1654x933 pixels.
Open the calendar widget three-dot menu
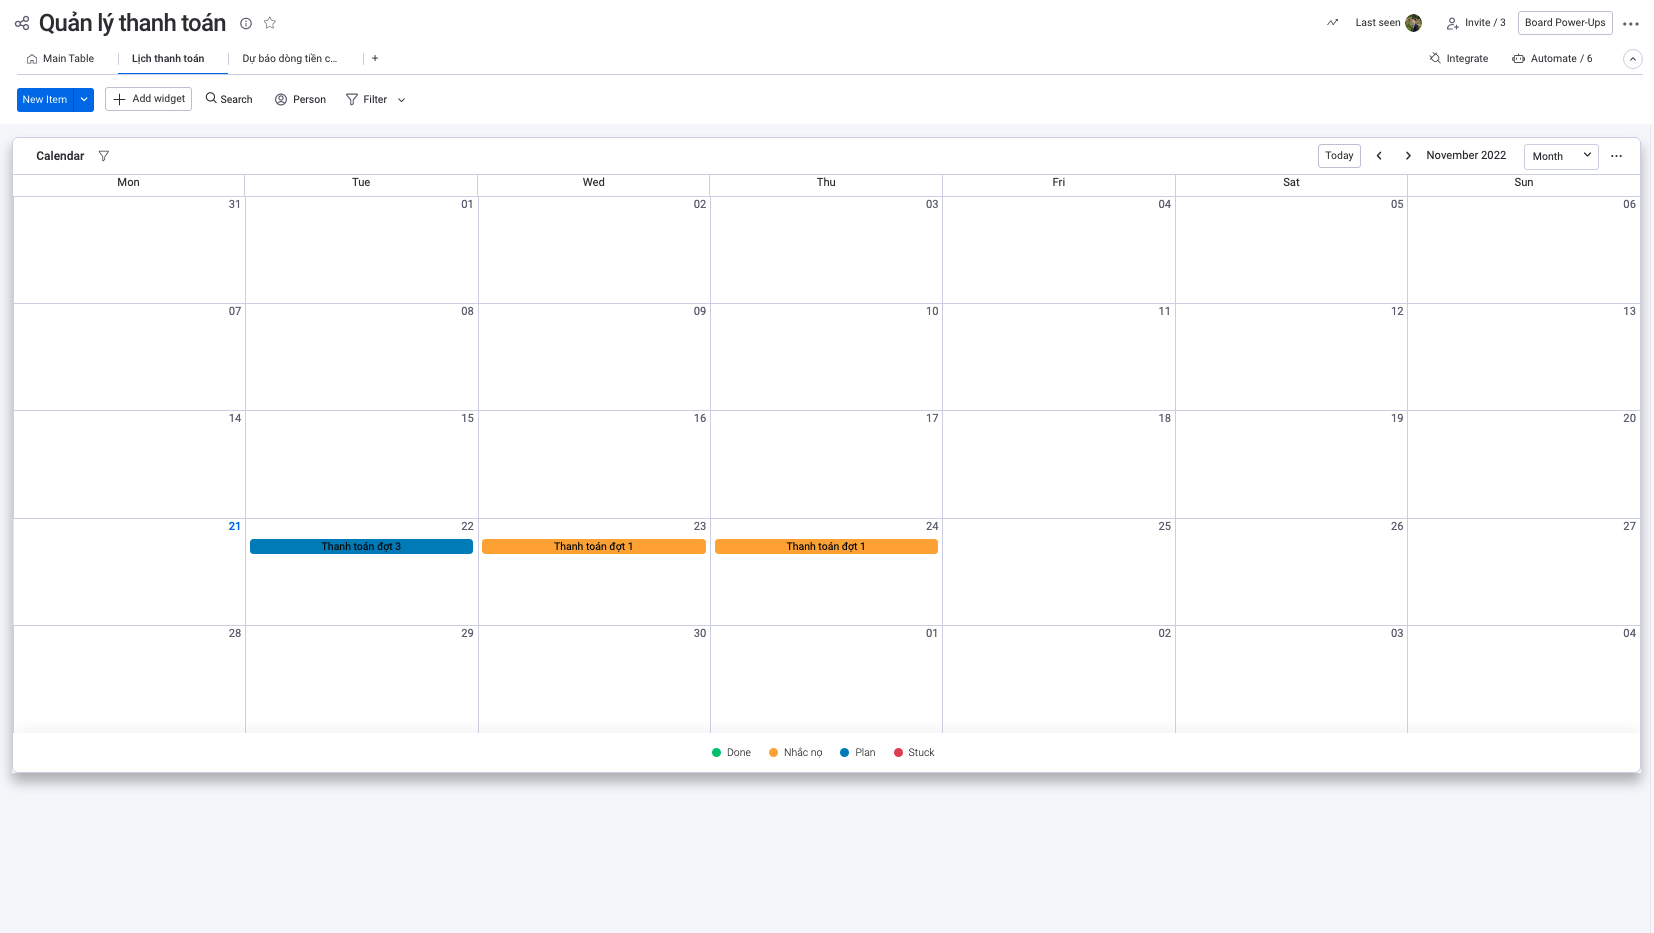pyautogui.click(x=1616, y=156)
